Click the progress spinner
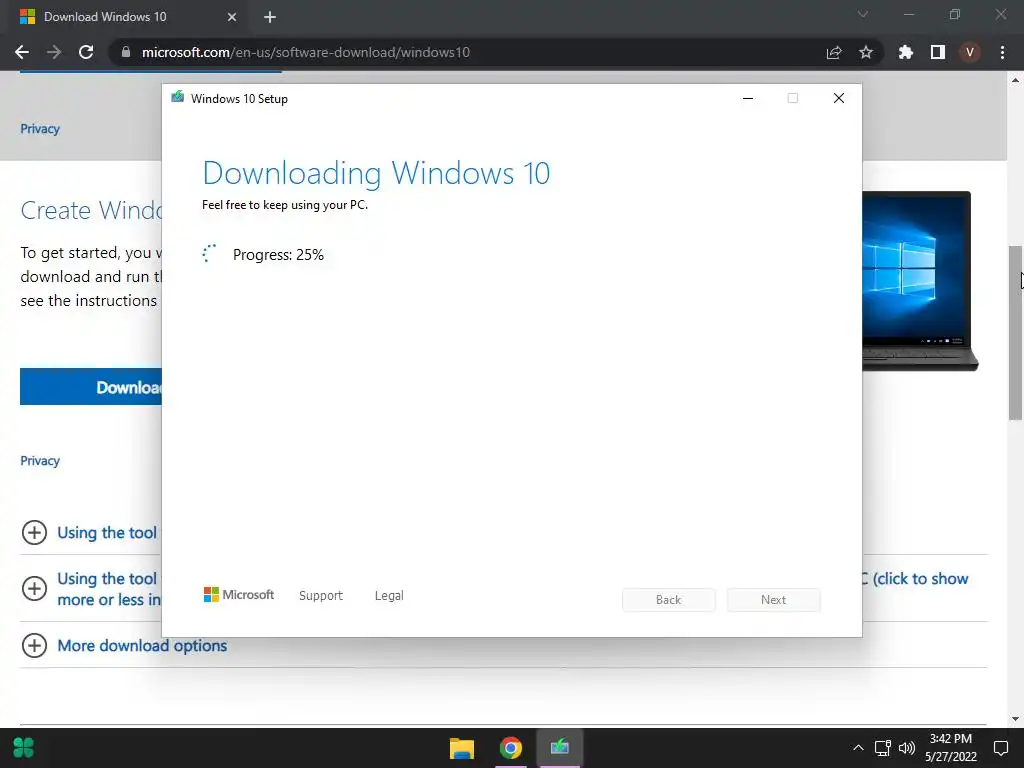1024x768 pixels. tap(209, 253)
